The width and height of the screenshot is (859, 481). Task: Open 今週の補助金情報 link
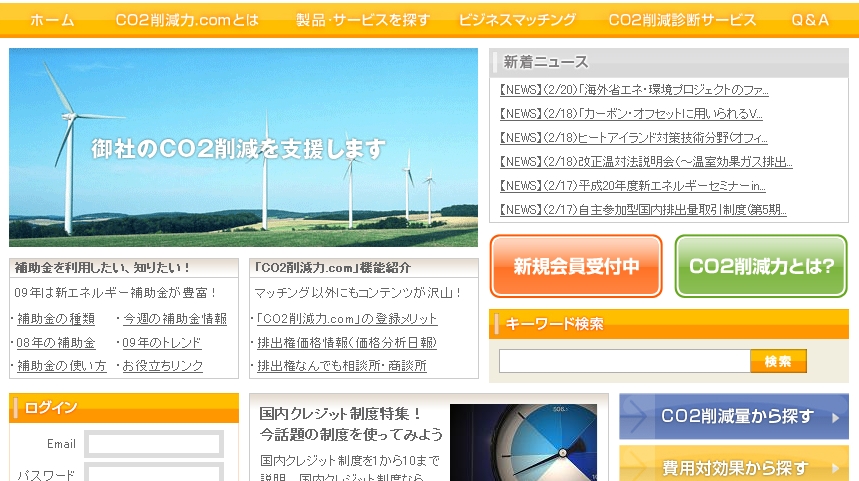[x=175, y=319]
